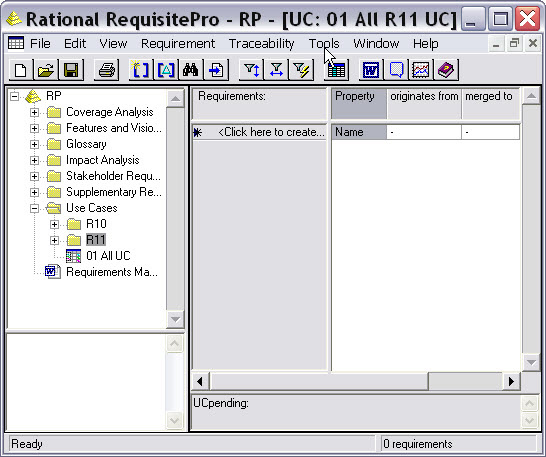Open the Requirements Ma... document
The height and width of the screenshot is (457, 546).
112,272
